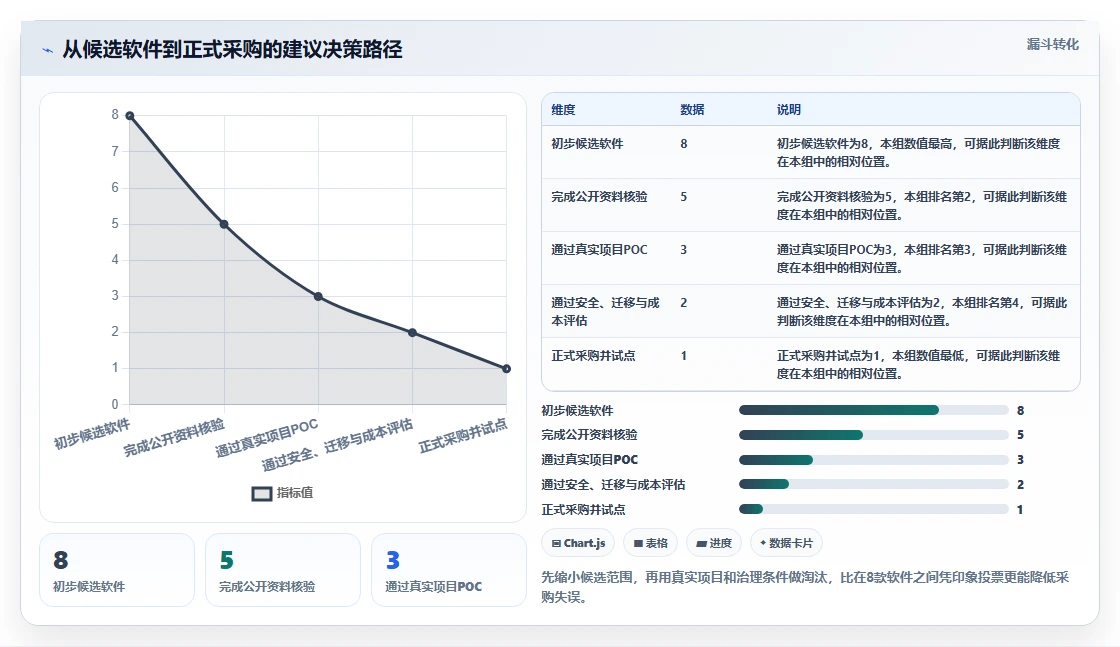
Task: Select the 进度 chip
Action: [714, 543]
